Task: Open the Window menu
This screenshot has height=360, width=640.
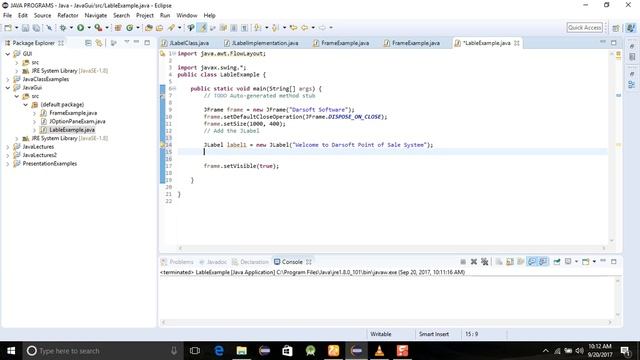Action: pos(187,16)
